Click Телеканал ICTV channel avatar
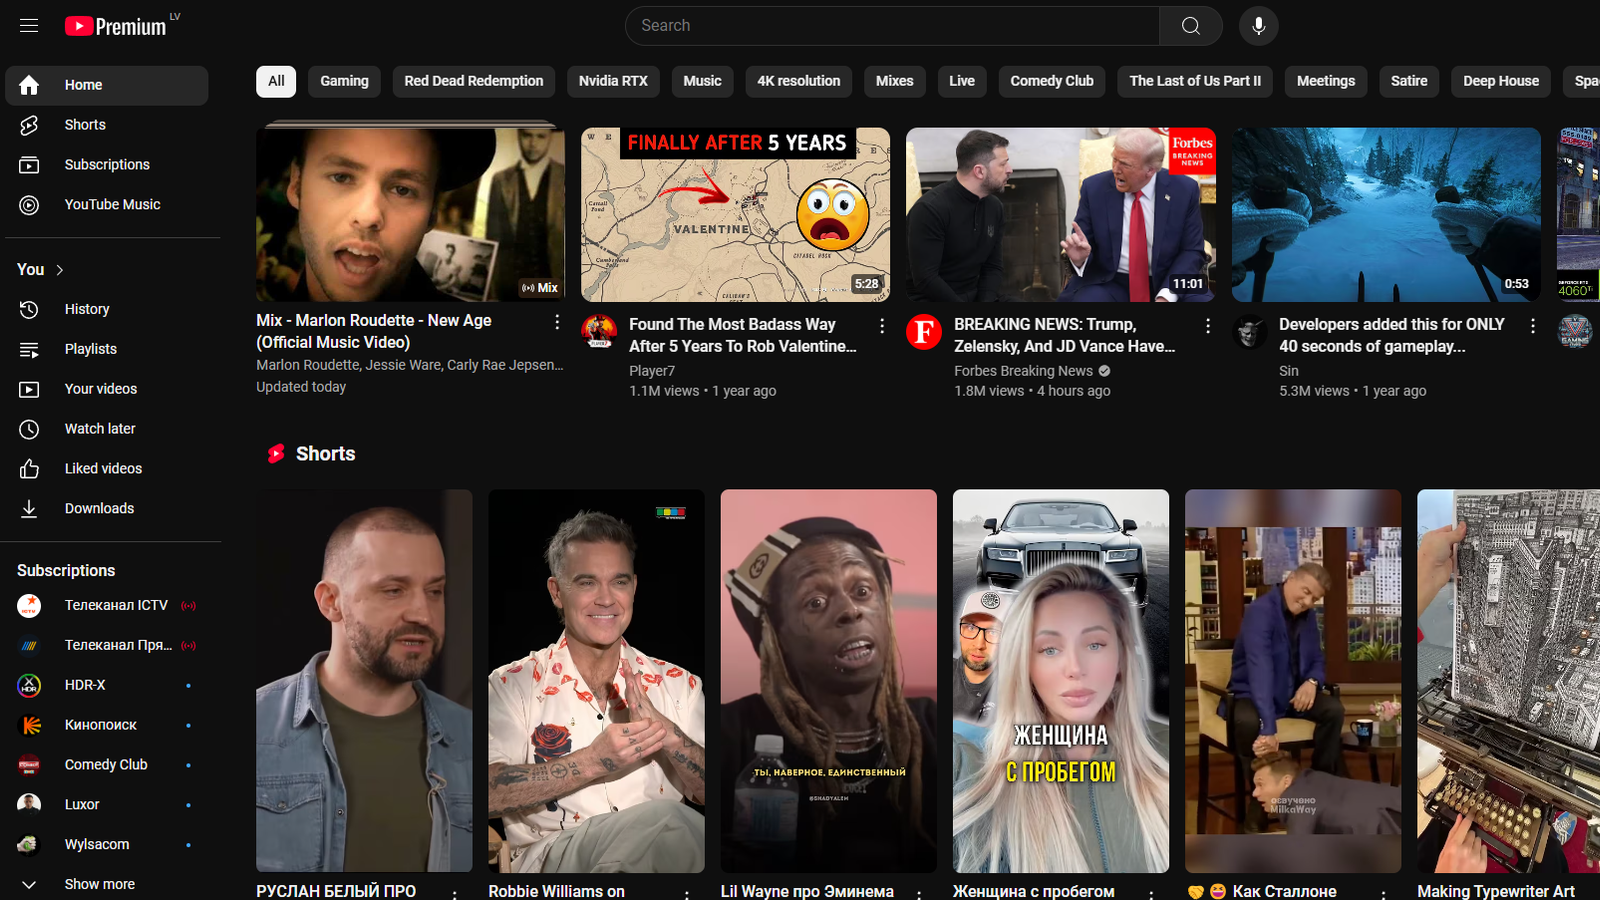This screenshot has height=900, width=1600. [29, 605]
